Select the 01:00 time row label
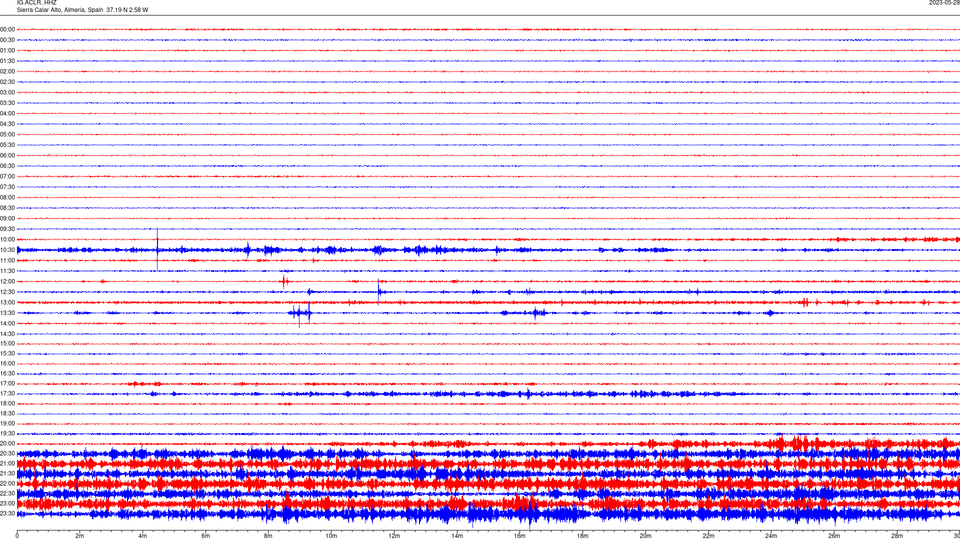This screenshot has height=540, width=960. [7, 50]
